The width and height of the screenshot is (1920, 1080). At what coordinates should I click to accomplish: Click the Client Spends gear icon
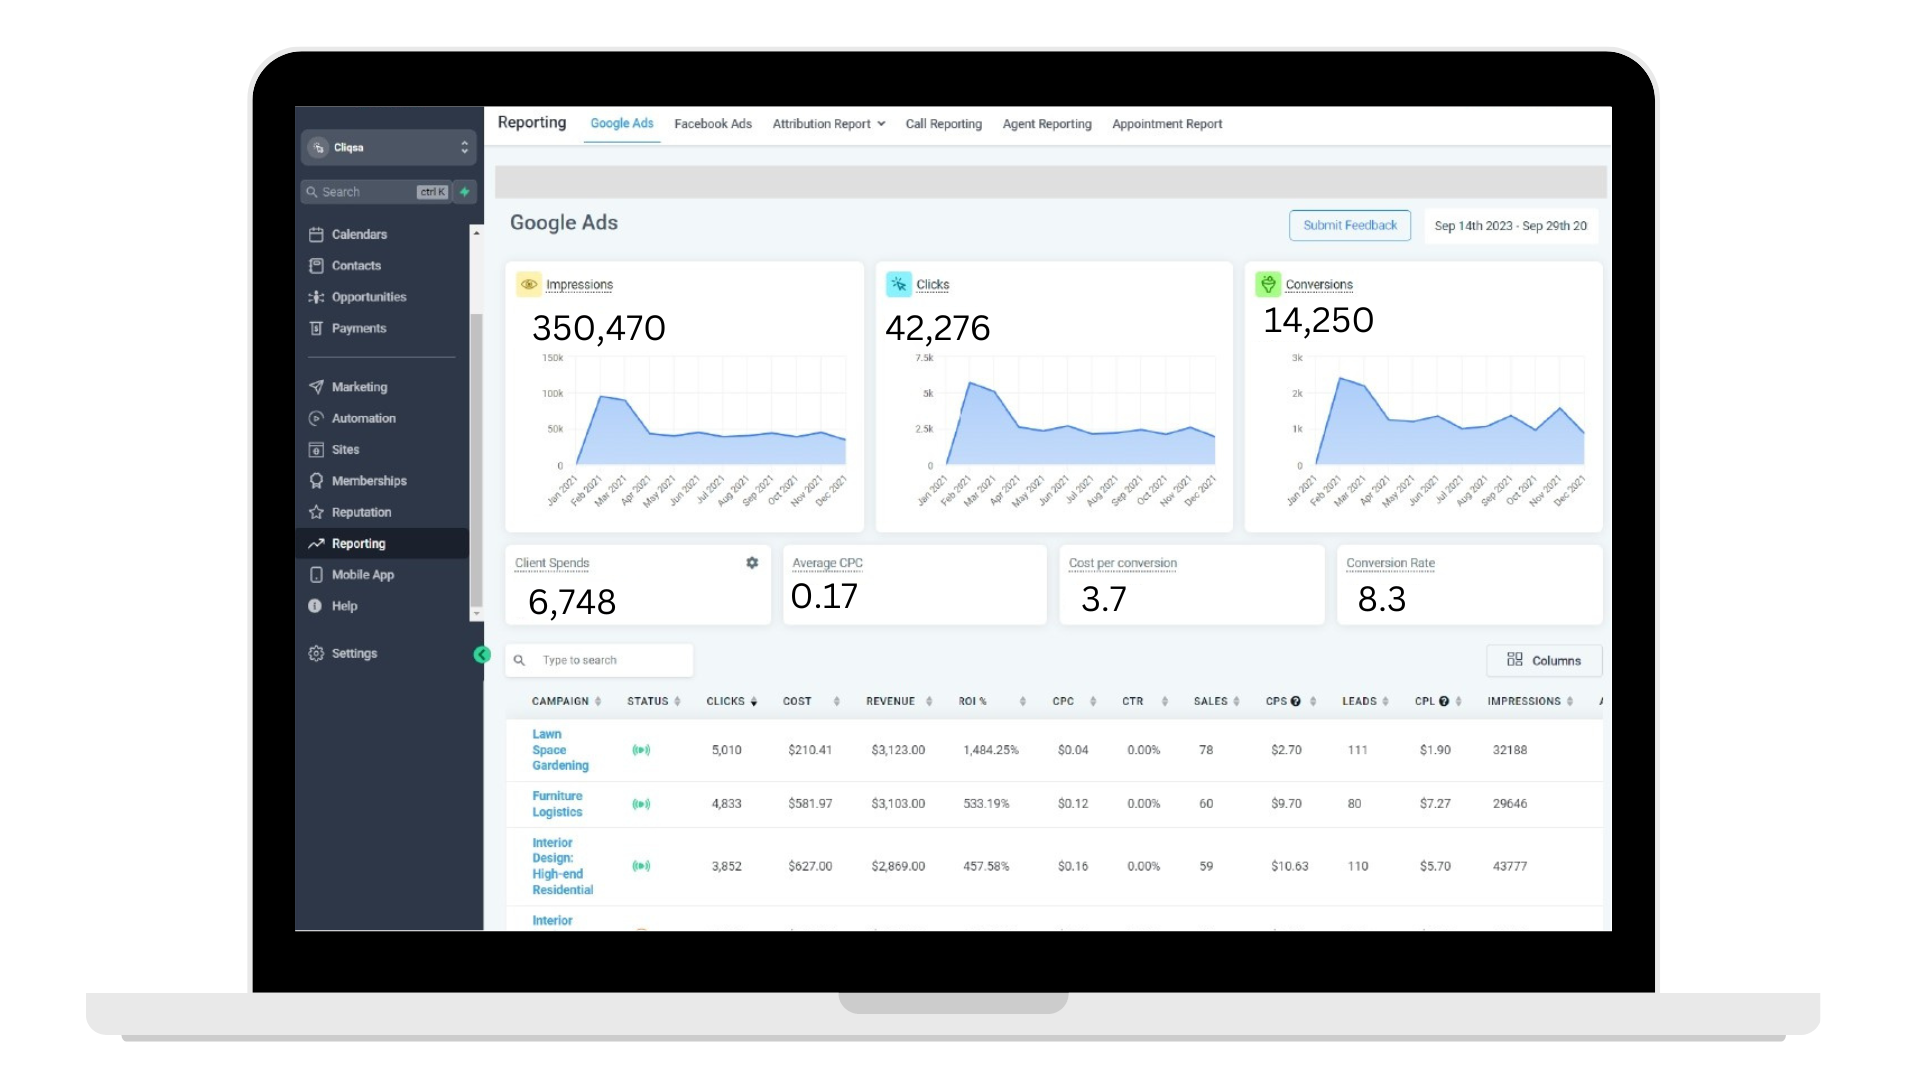coord(752,563)
